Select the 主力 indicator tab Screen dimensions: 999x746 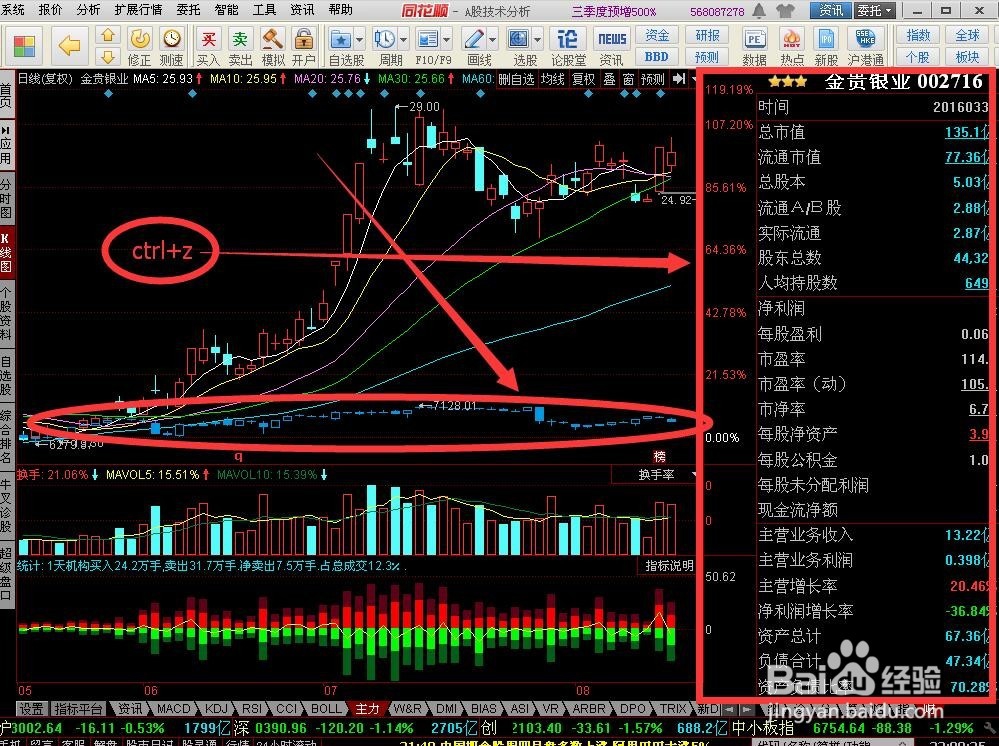pyautogui.click(x=367, y=708)
